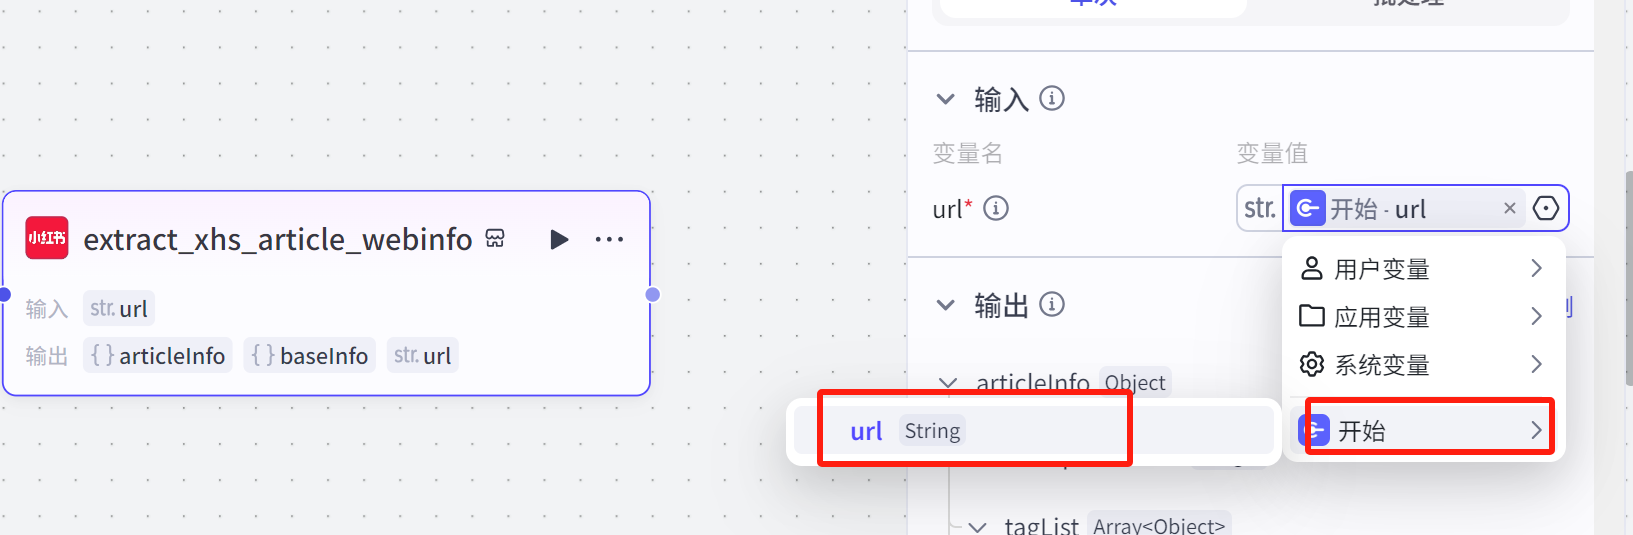Click the 变量名 column header

[x=967, y=153]
